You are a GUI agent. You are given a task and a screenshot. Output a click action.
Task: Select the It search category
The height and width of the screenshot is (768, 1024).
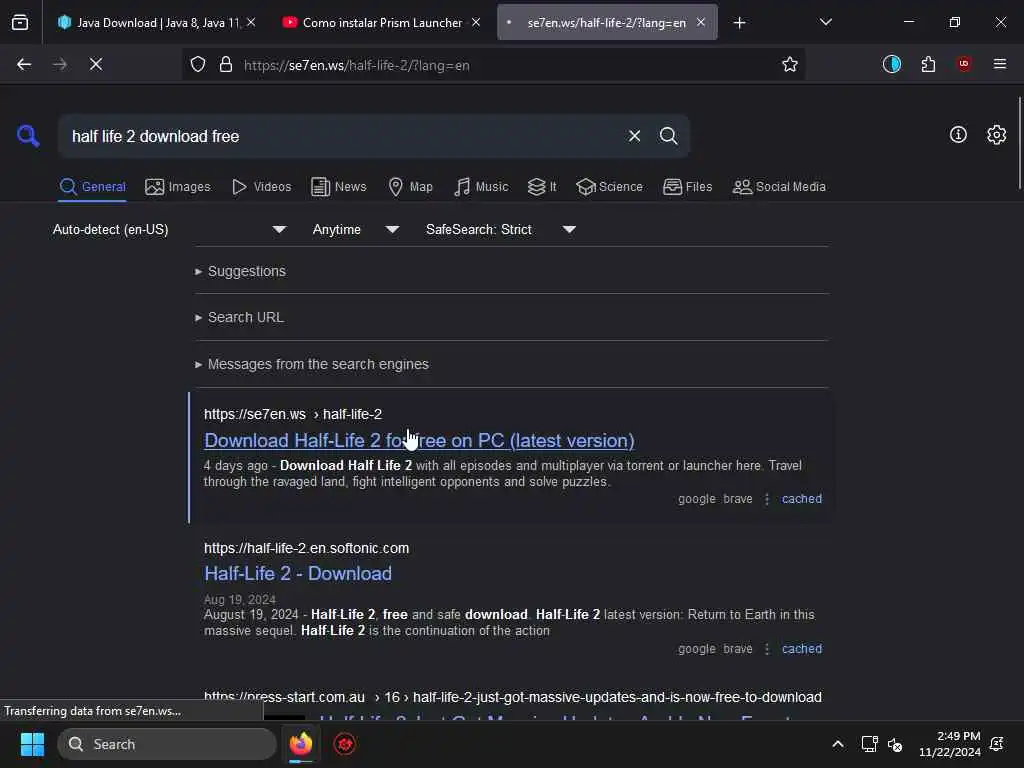(x=541, y=187)
